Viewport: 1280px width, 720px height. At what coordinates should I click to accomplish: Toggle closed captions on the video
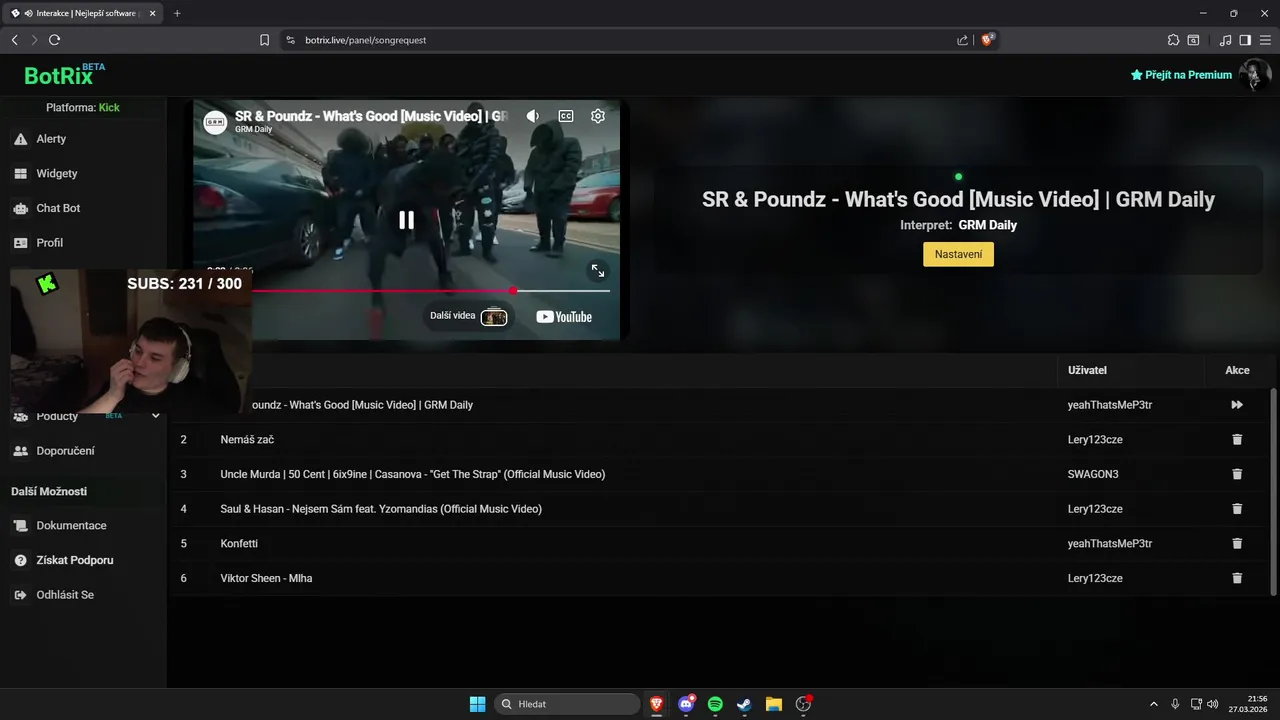(566, 116)
